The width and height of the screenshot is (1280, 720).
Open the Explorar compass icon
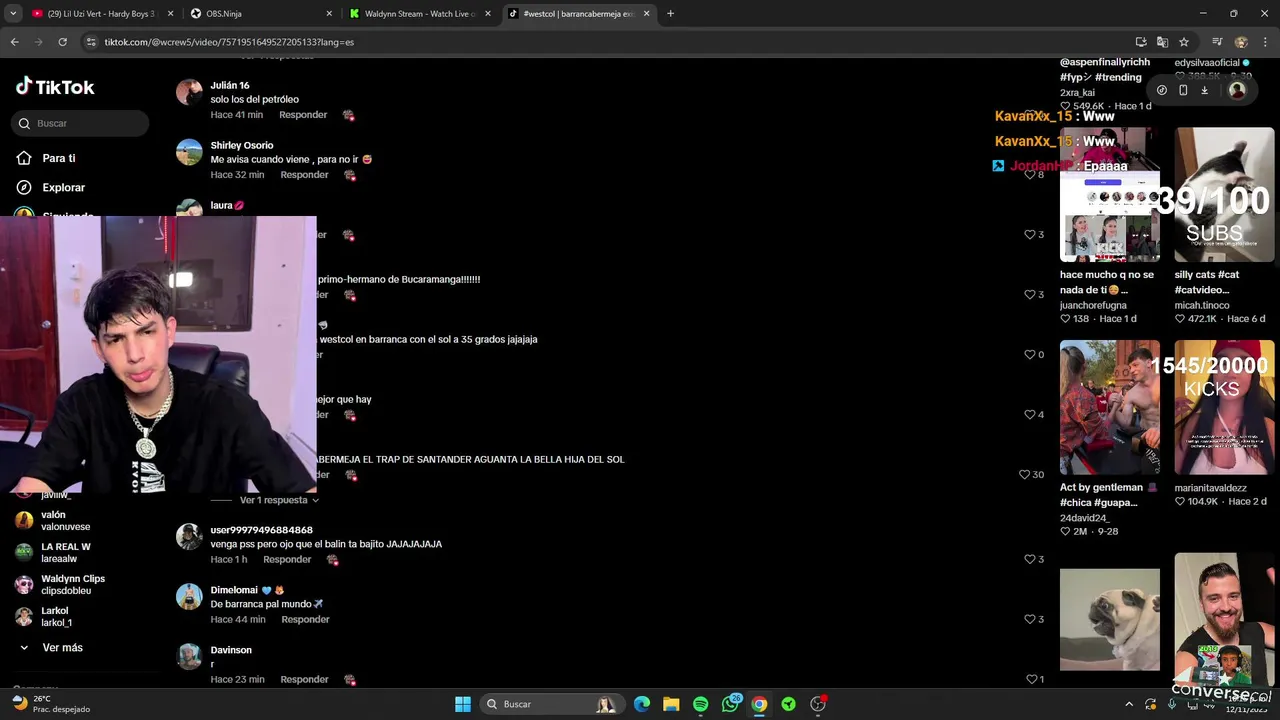pos(24,187)
